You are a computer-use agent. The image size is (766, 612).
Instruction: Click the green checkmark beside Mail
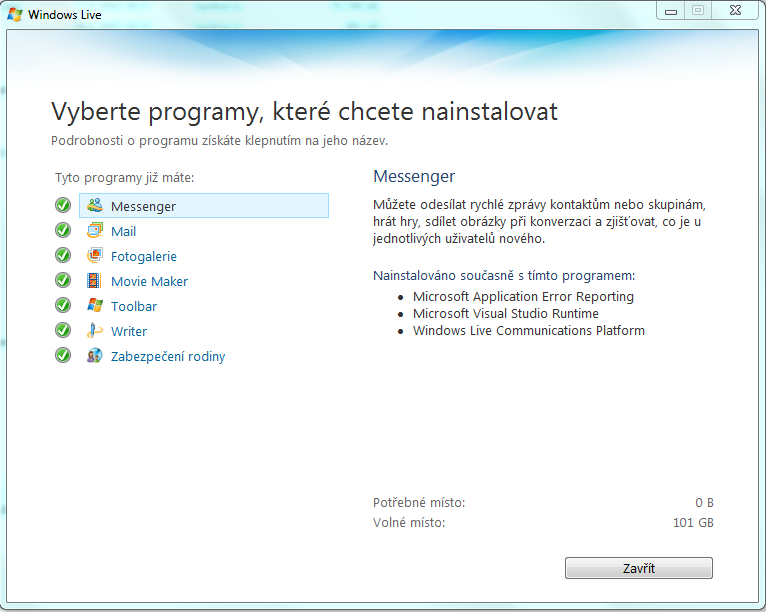tap(63, 230)
